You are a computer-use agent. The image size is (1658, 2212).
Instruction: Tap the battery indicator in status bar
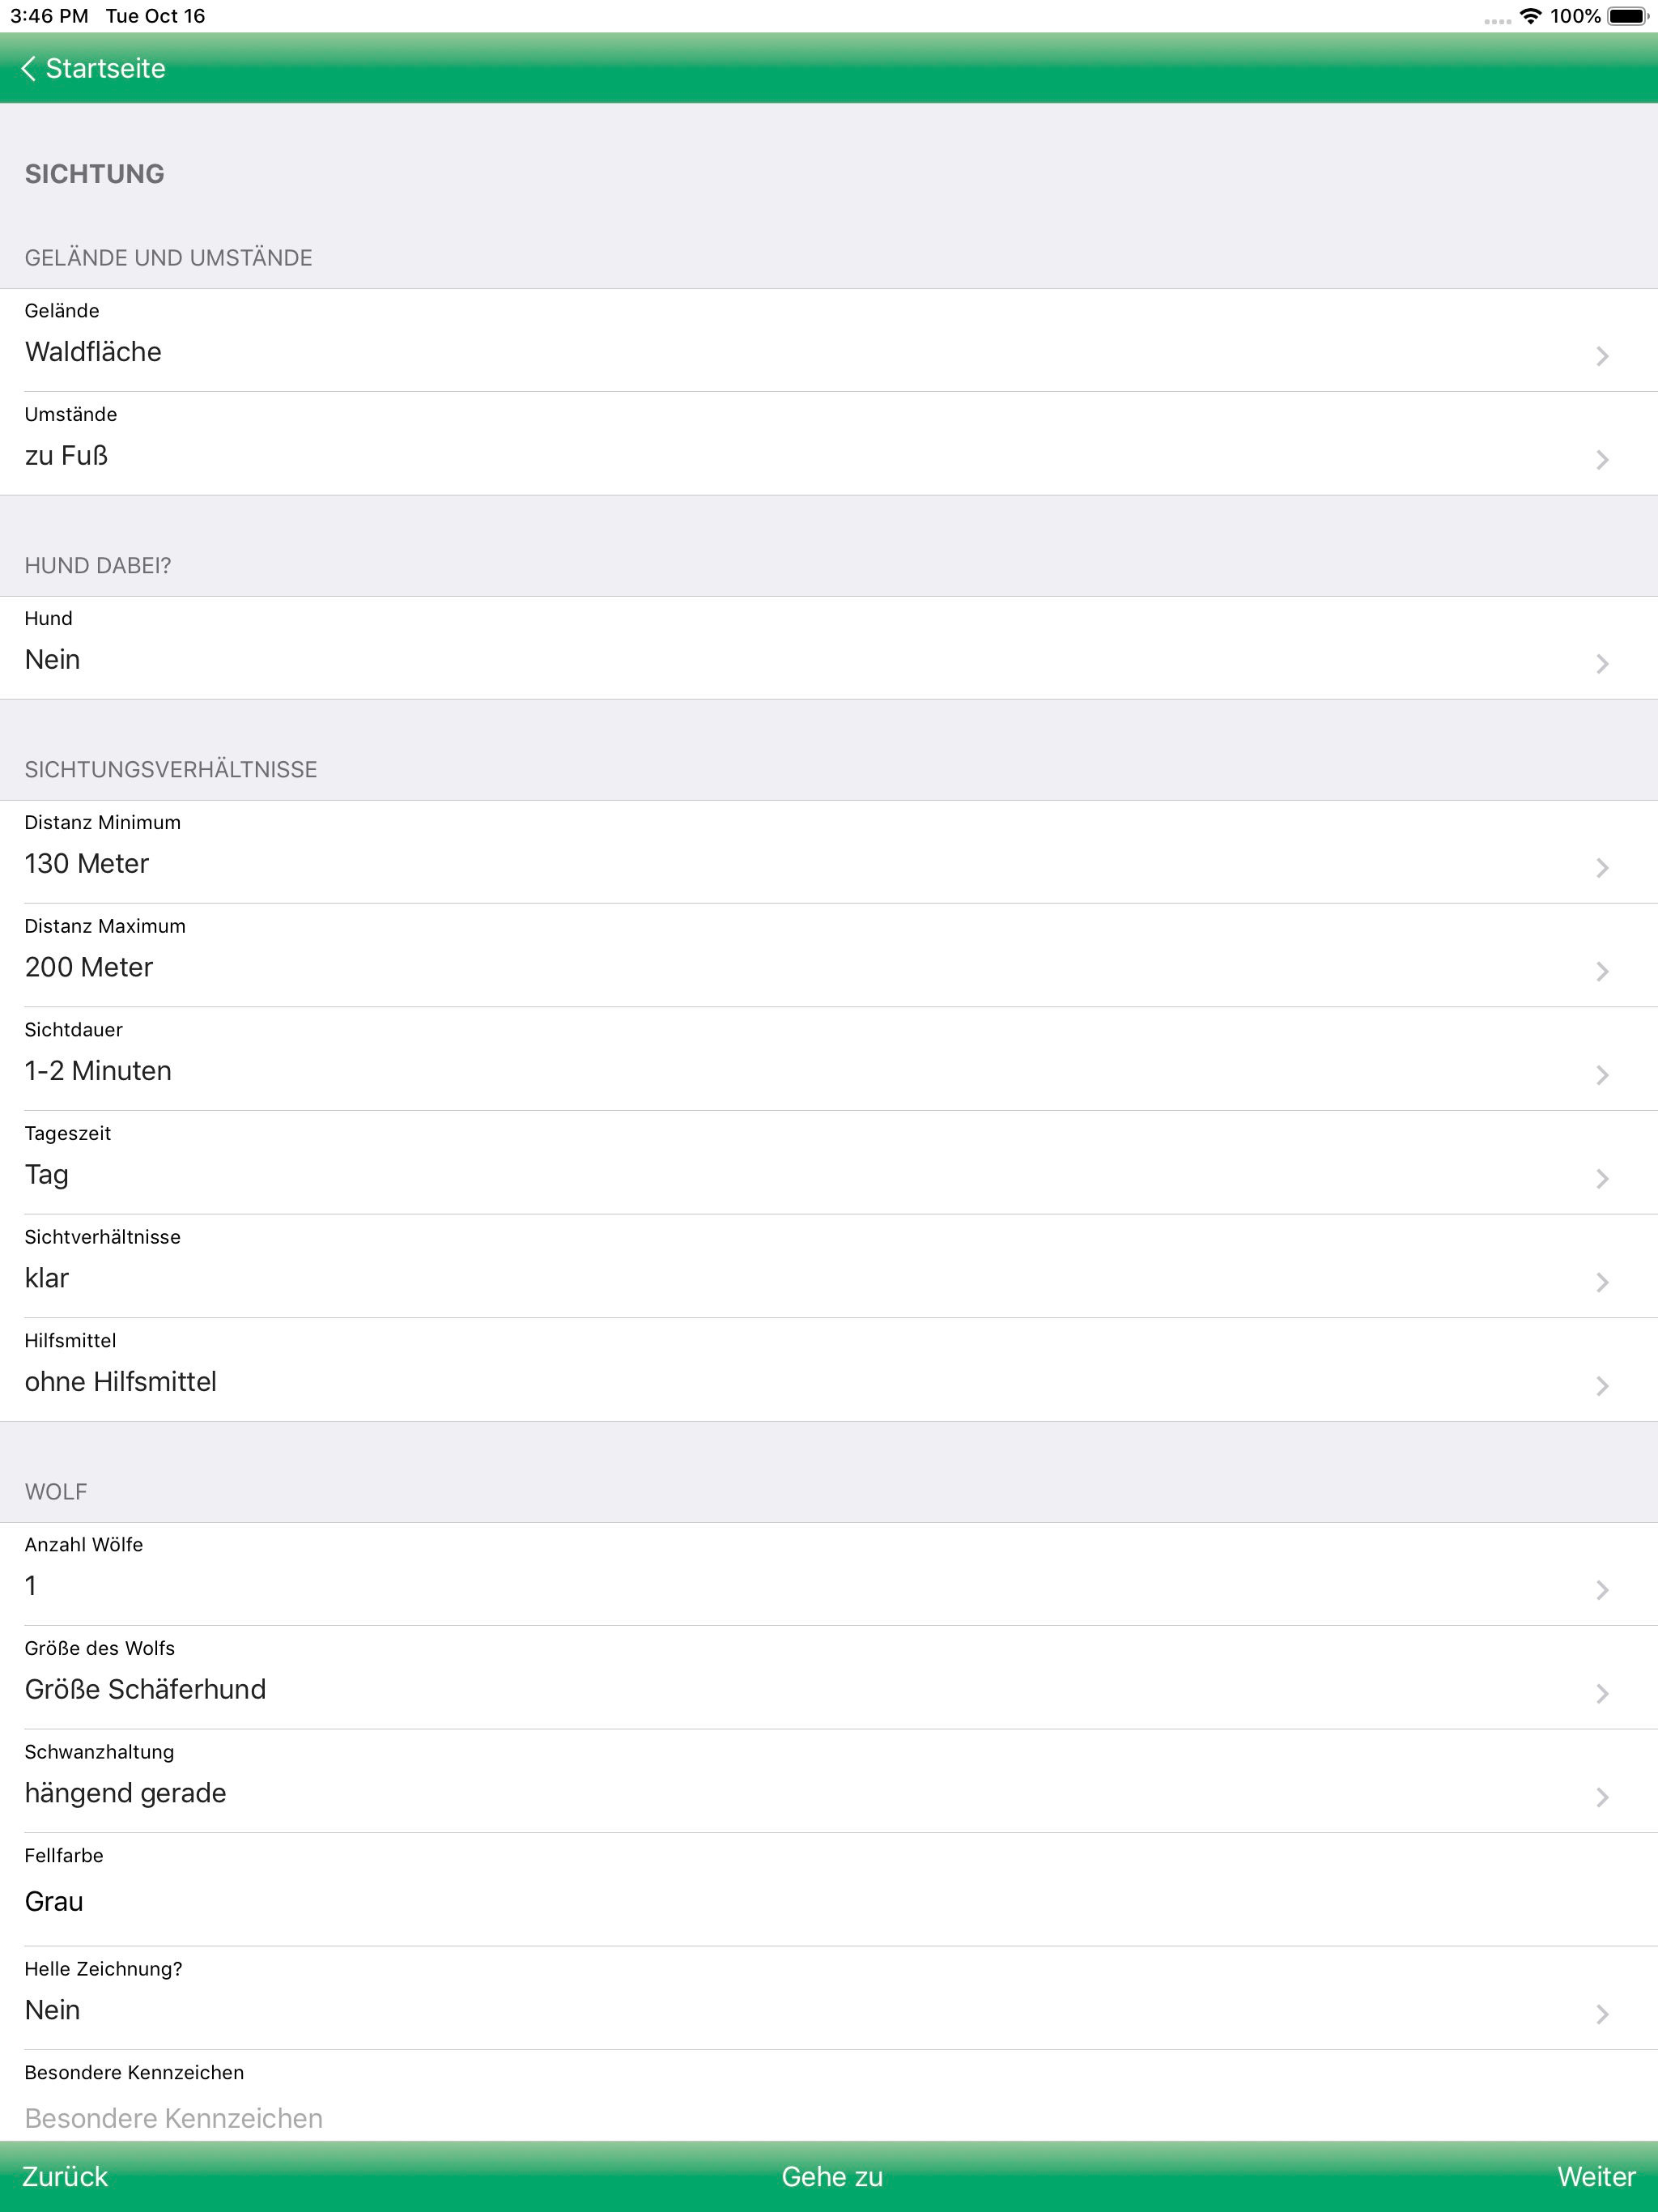[x=1627, y=16]
